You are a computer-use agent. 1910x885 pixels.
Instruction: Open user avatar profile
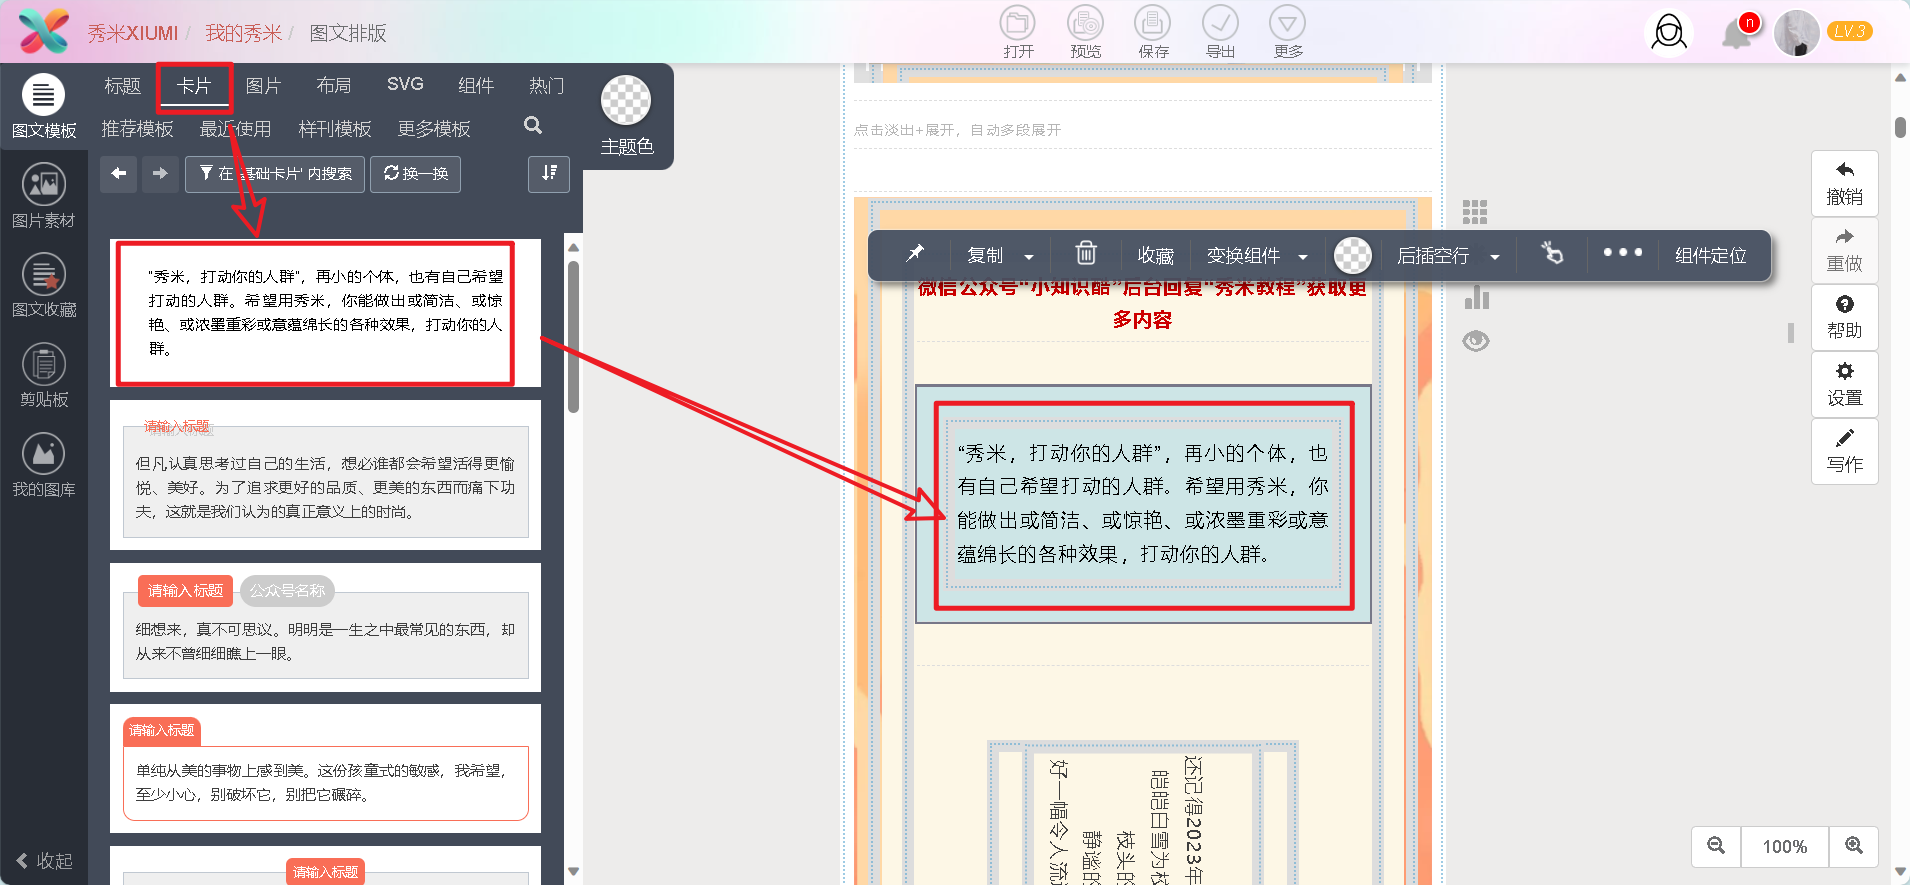pyautogui.click(x=1796, y=33)
